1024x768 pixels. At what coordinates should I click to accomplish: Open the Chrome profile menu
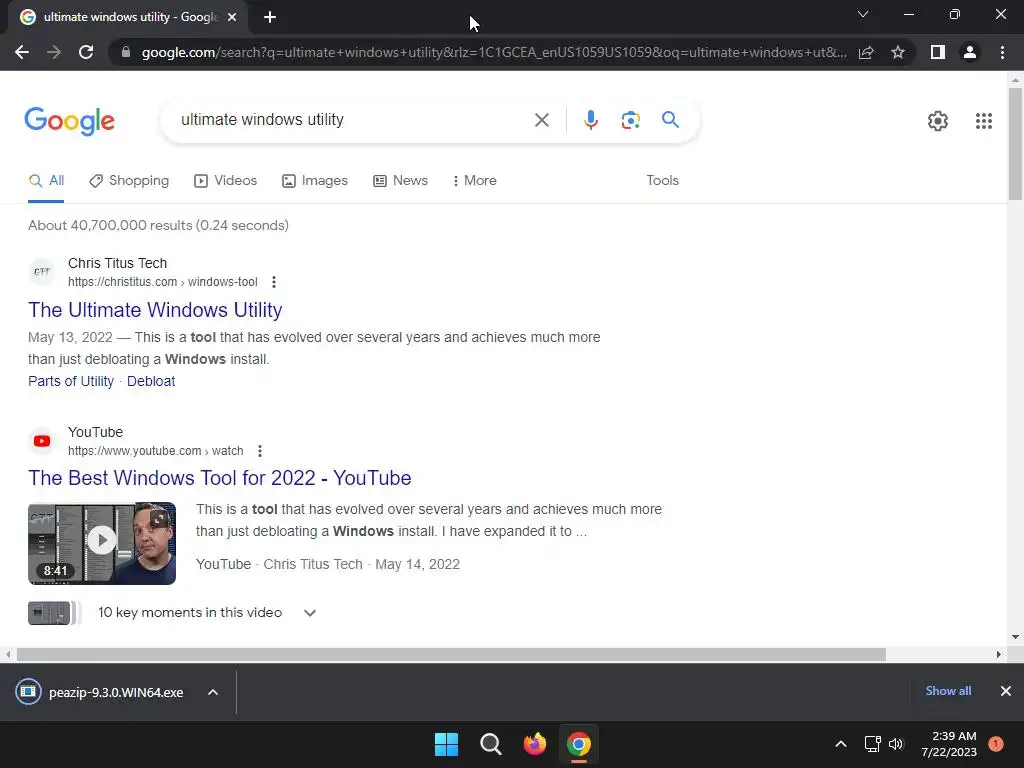(x=970, y=52)
